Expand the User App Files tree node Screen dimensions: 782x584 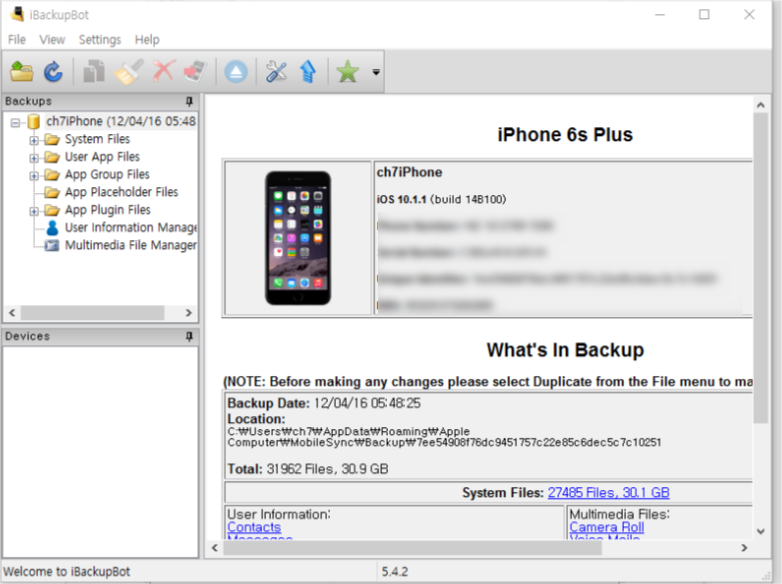[33, 158]
